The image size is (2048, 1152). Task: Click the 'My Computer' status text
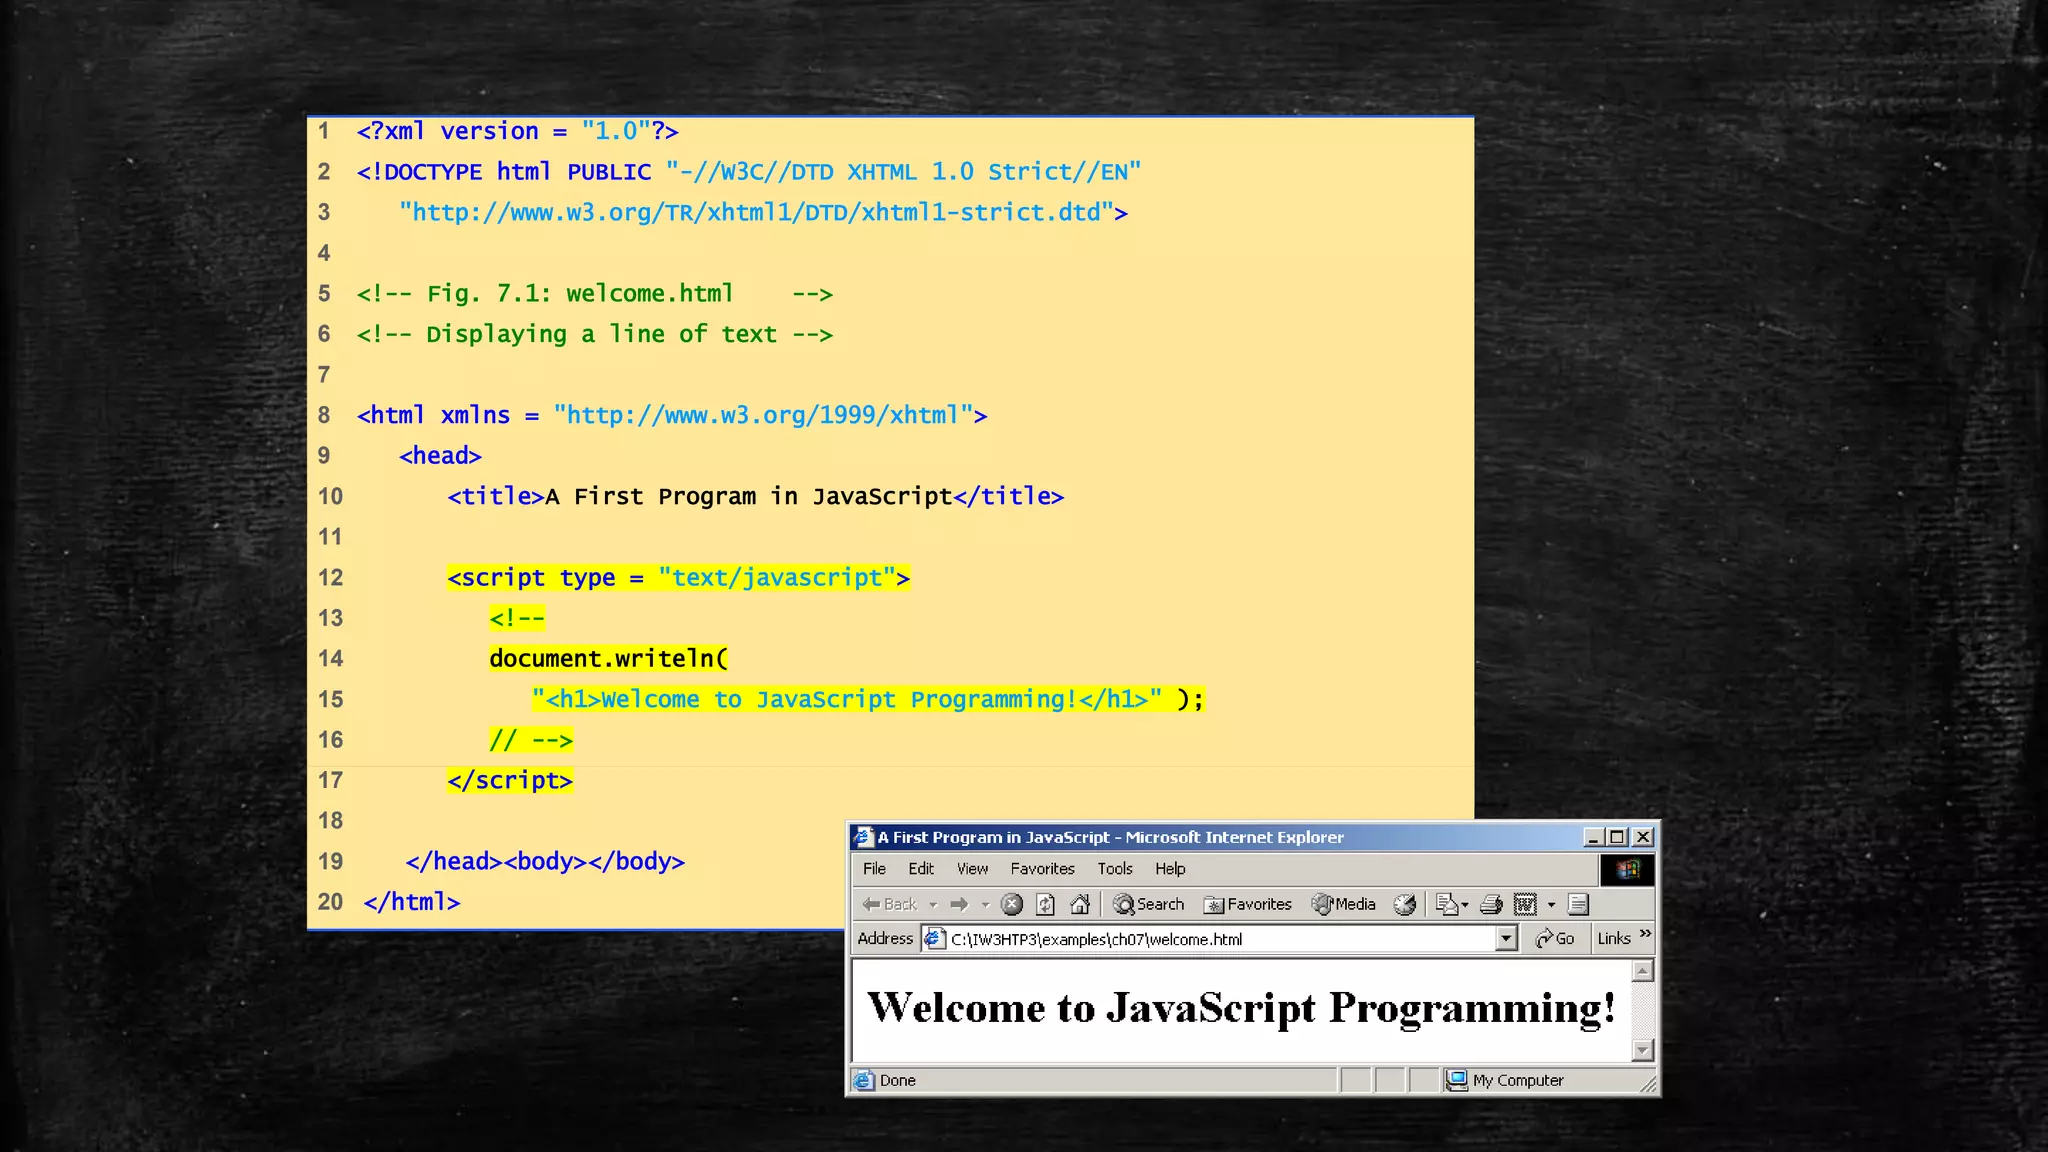[x=1518, y=1080]
